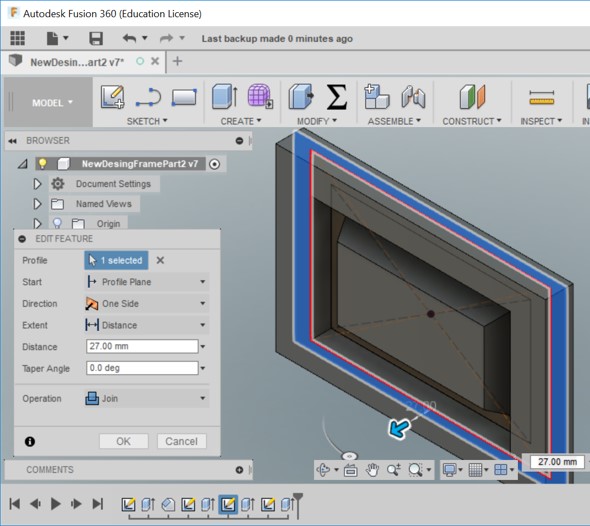Click the floating 27.00 mm canvas field

(557, 462)
